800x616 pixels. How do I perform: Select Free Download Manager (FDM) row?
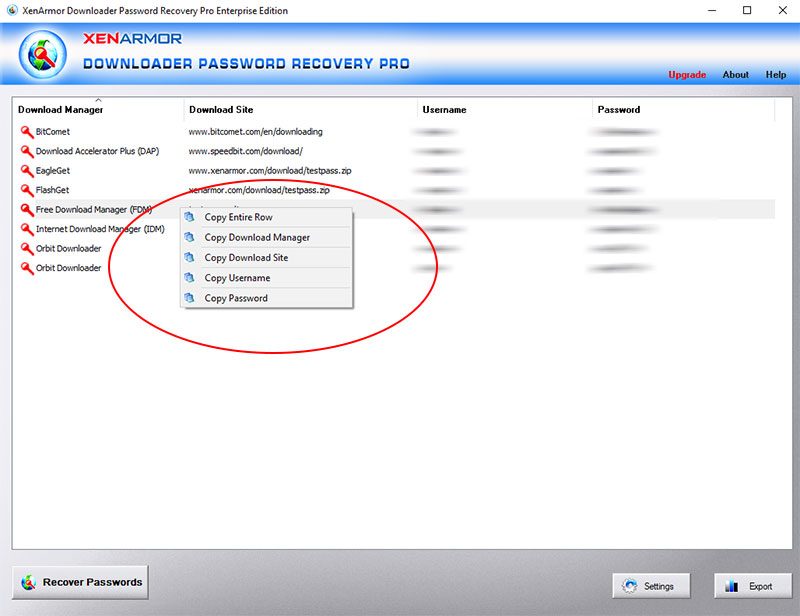[94, 209]
